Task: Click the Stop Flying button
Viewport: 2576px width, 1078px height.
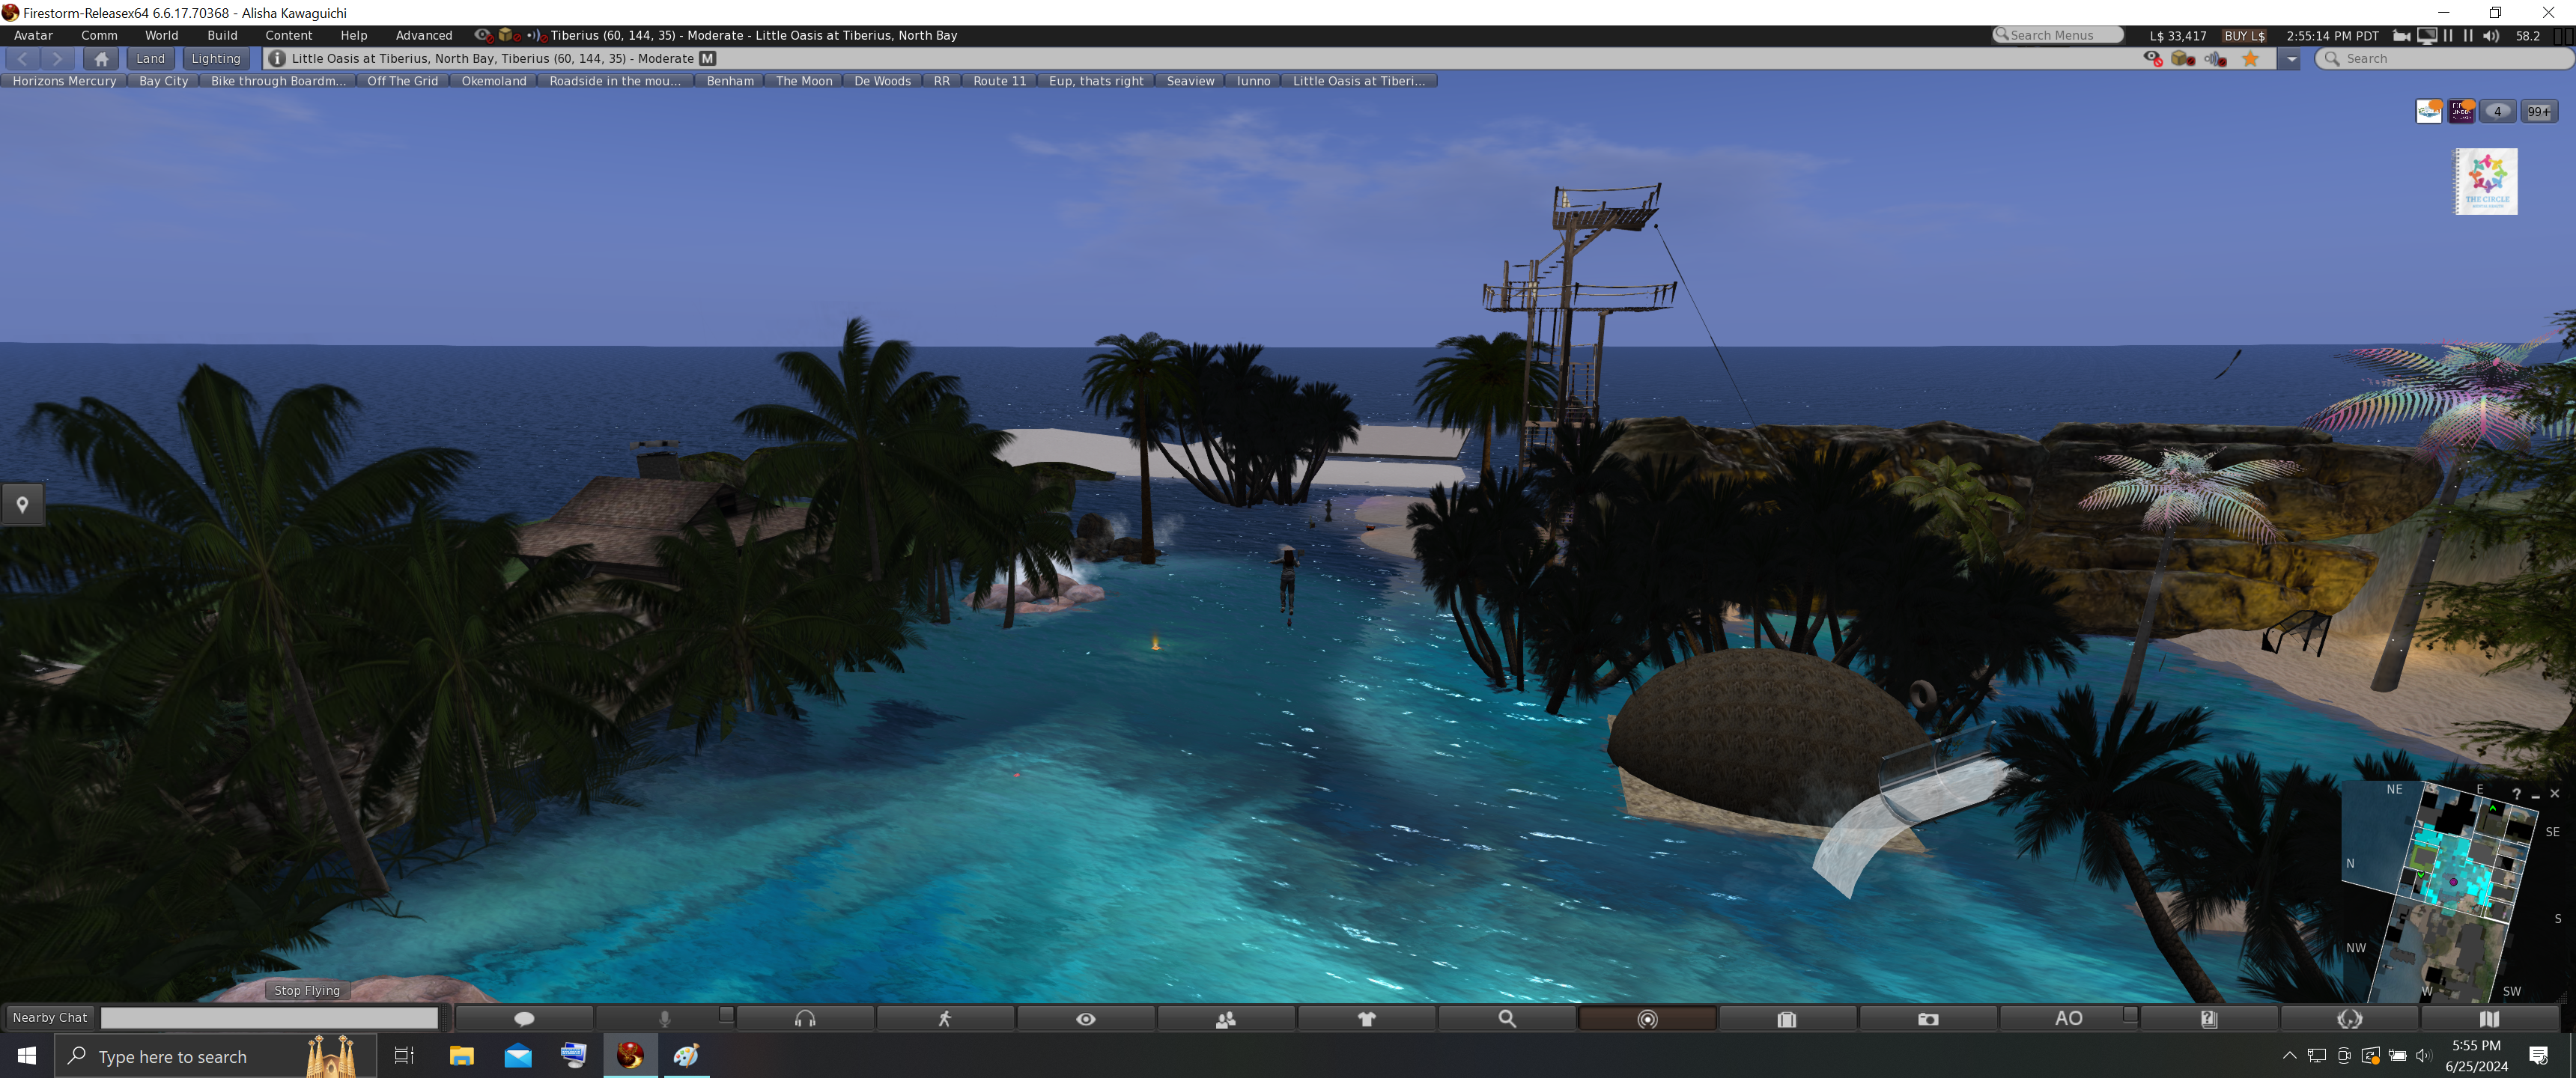Action: point(307,990)
